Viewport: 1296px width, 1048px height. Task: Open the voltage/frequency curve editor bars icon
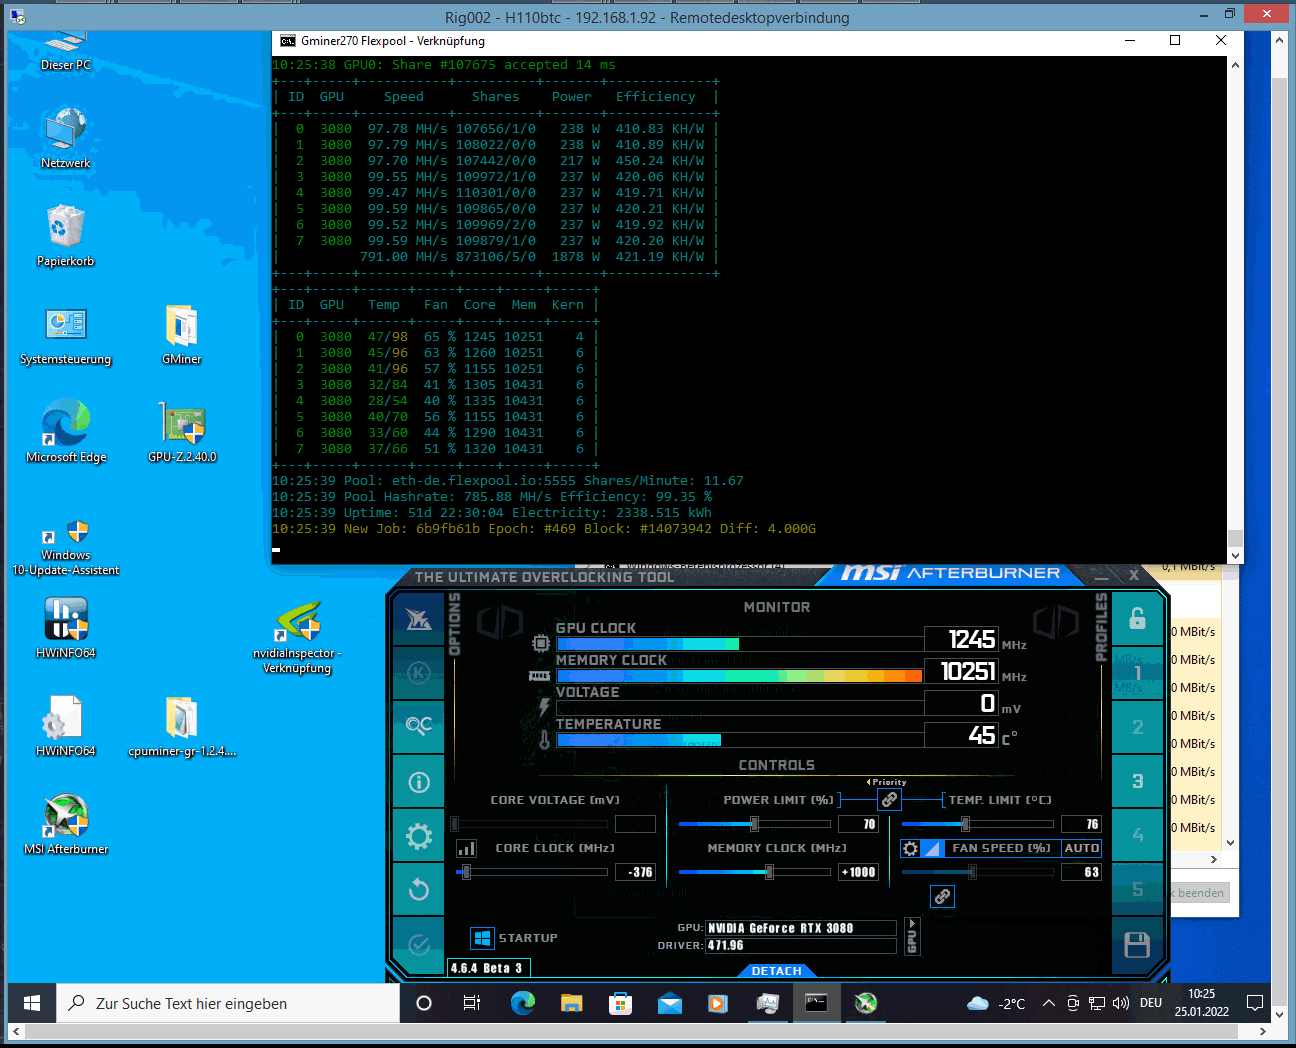(x=466, y=848)
